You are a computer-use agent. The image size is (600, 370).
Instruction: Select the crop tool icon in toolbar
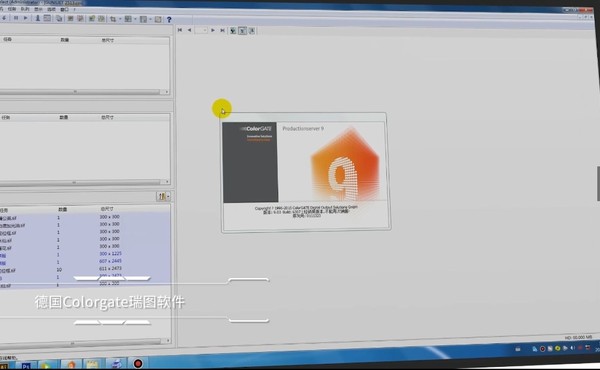[x=113, y=19]
